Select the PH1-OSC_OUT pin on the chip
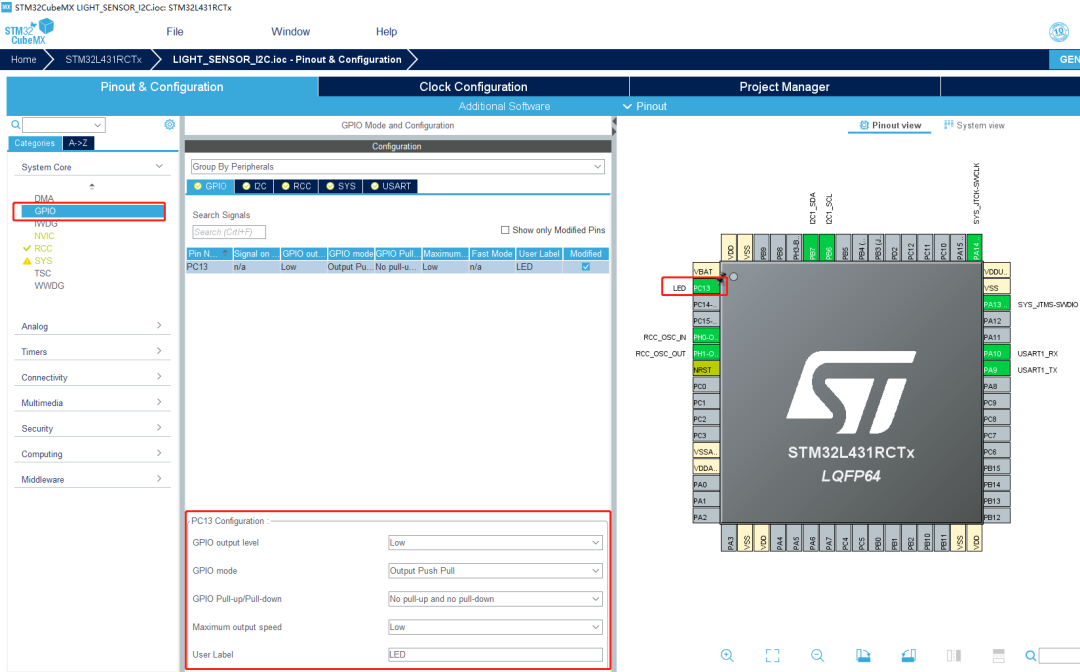1080x672 pixels. click(706, 353)
